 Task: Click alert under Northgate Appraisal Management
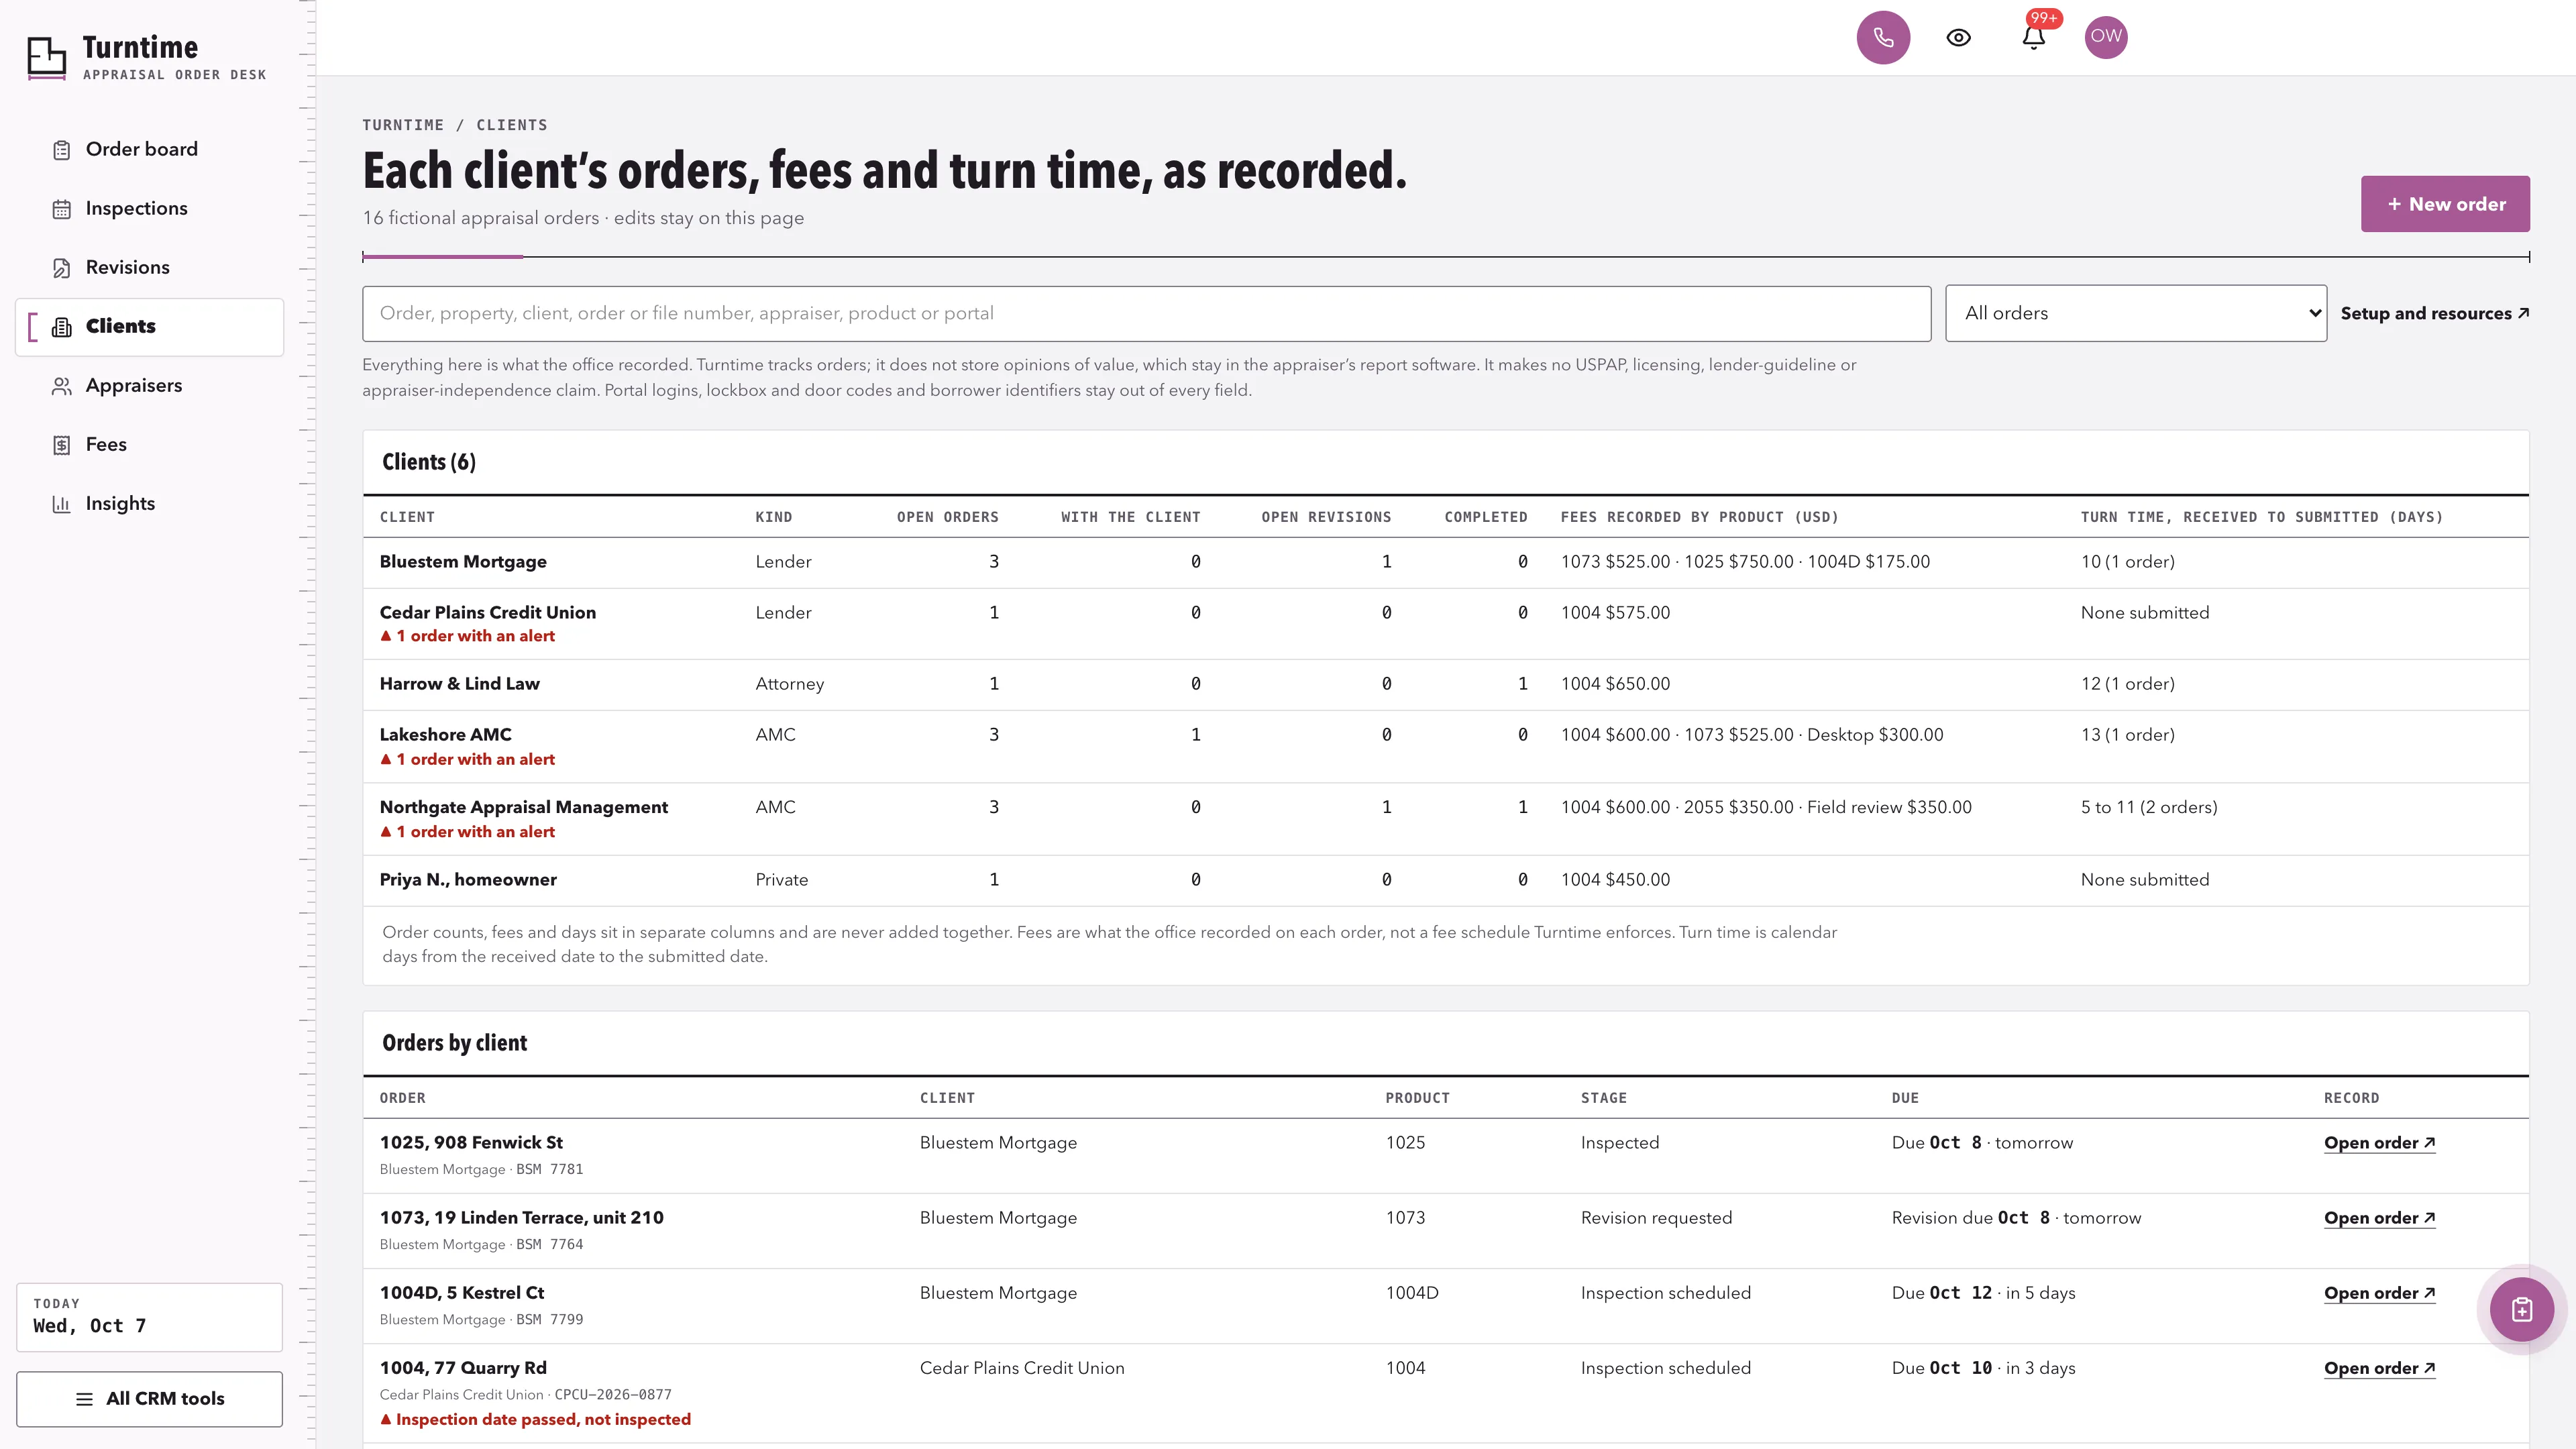467,831
